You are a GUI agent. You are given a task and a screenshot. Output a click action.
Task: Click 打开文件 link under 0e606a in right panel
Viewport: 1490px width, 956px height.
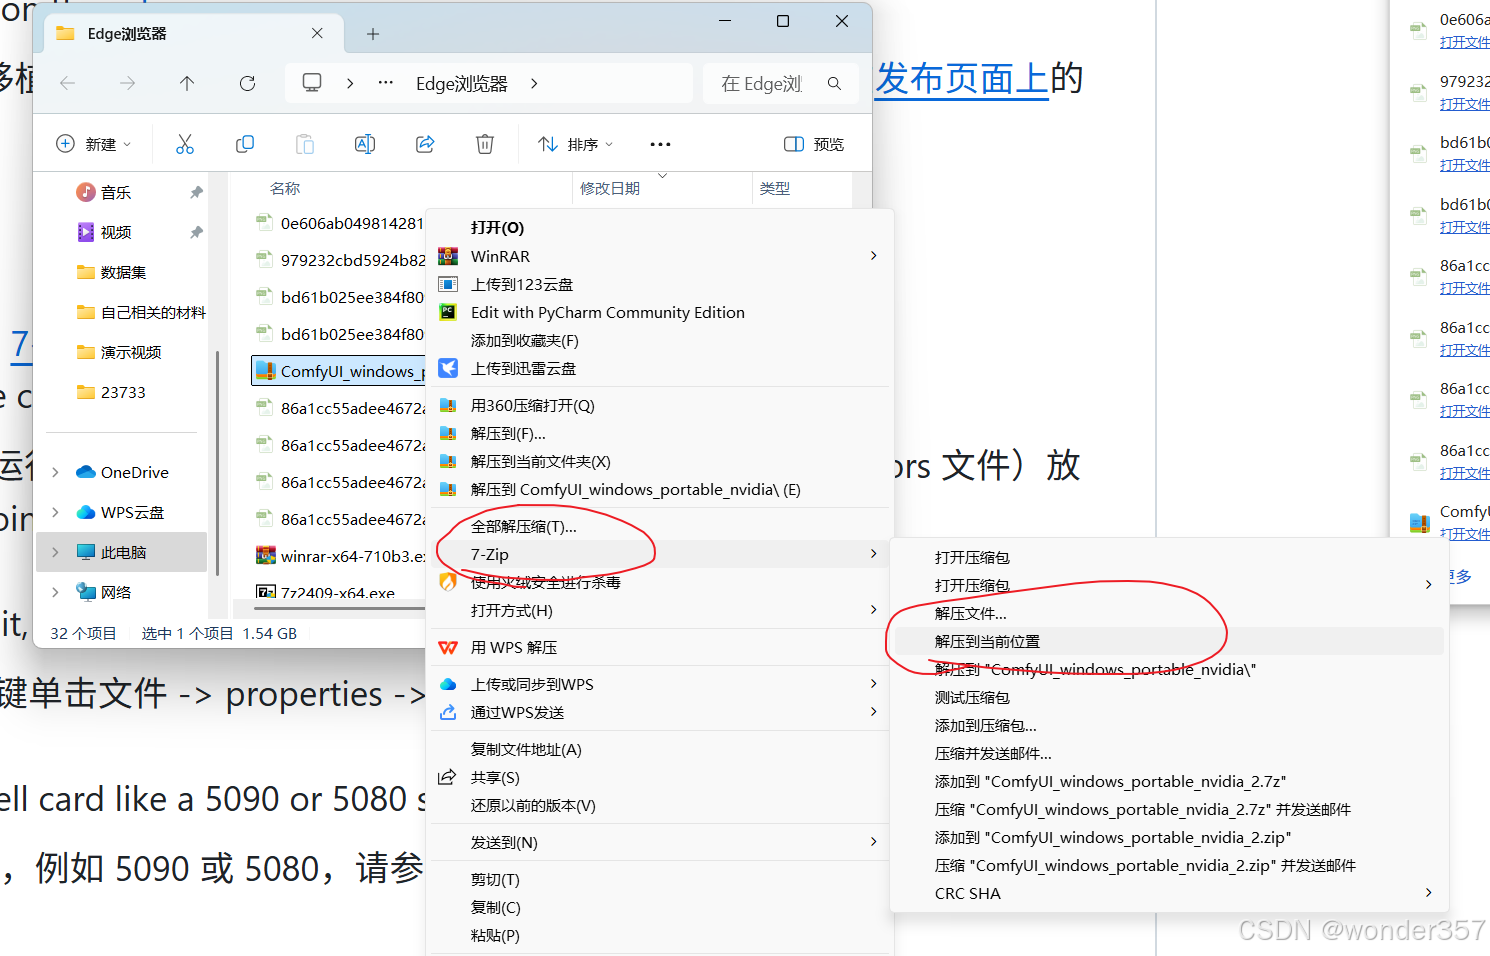click(1464, 42)
